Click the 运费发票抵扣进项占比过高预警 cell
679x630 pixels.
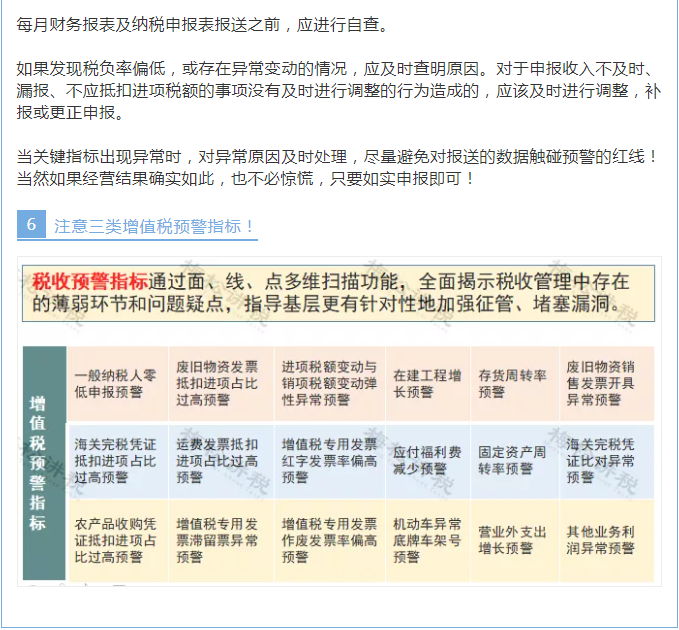click(218, 460)
